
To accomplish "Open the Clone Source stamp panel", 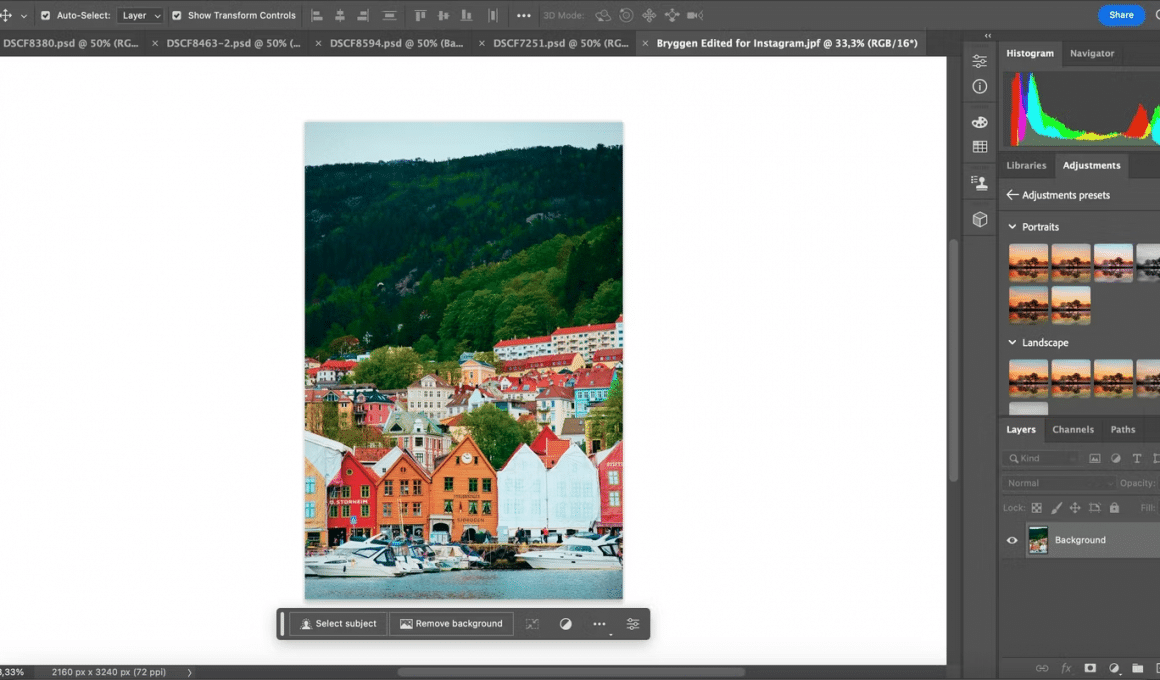I will tap(980, 183).
